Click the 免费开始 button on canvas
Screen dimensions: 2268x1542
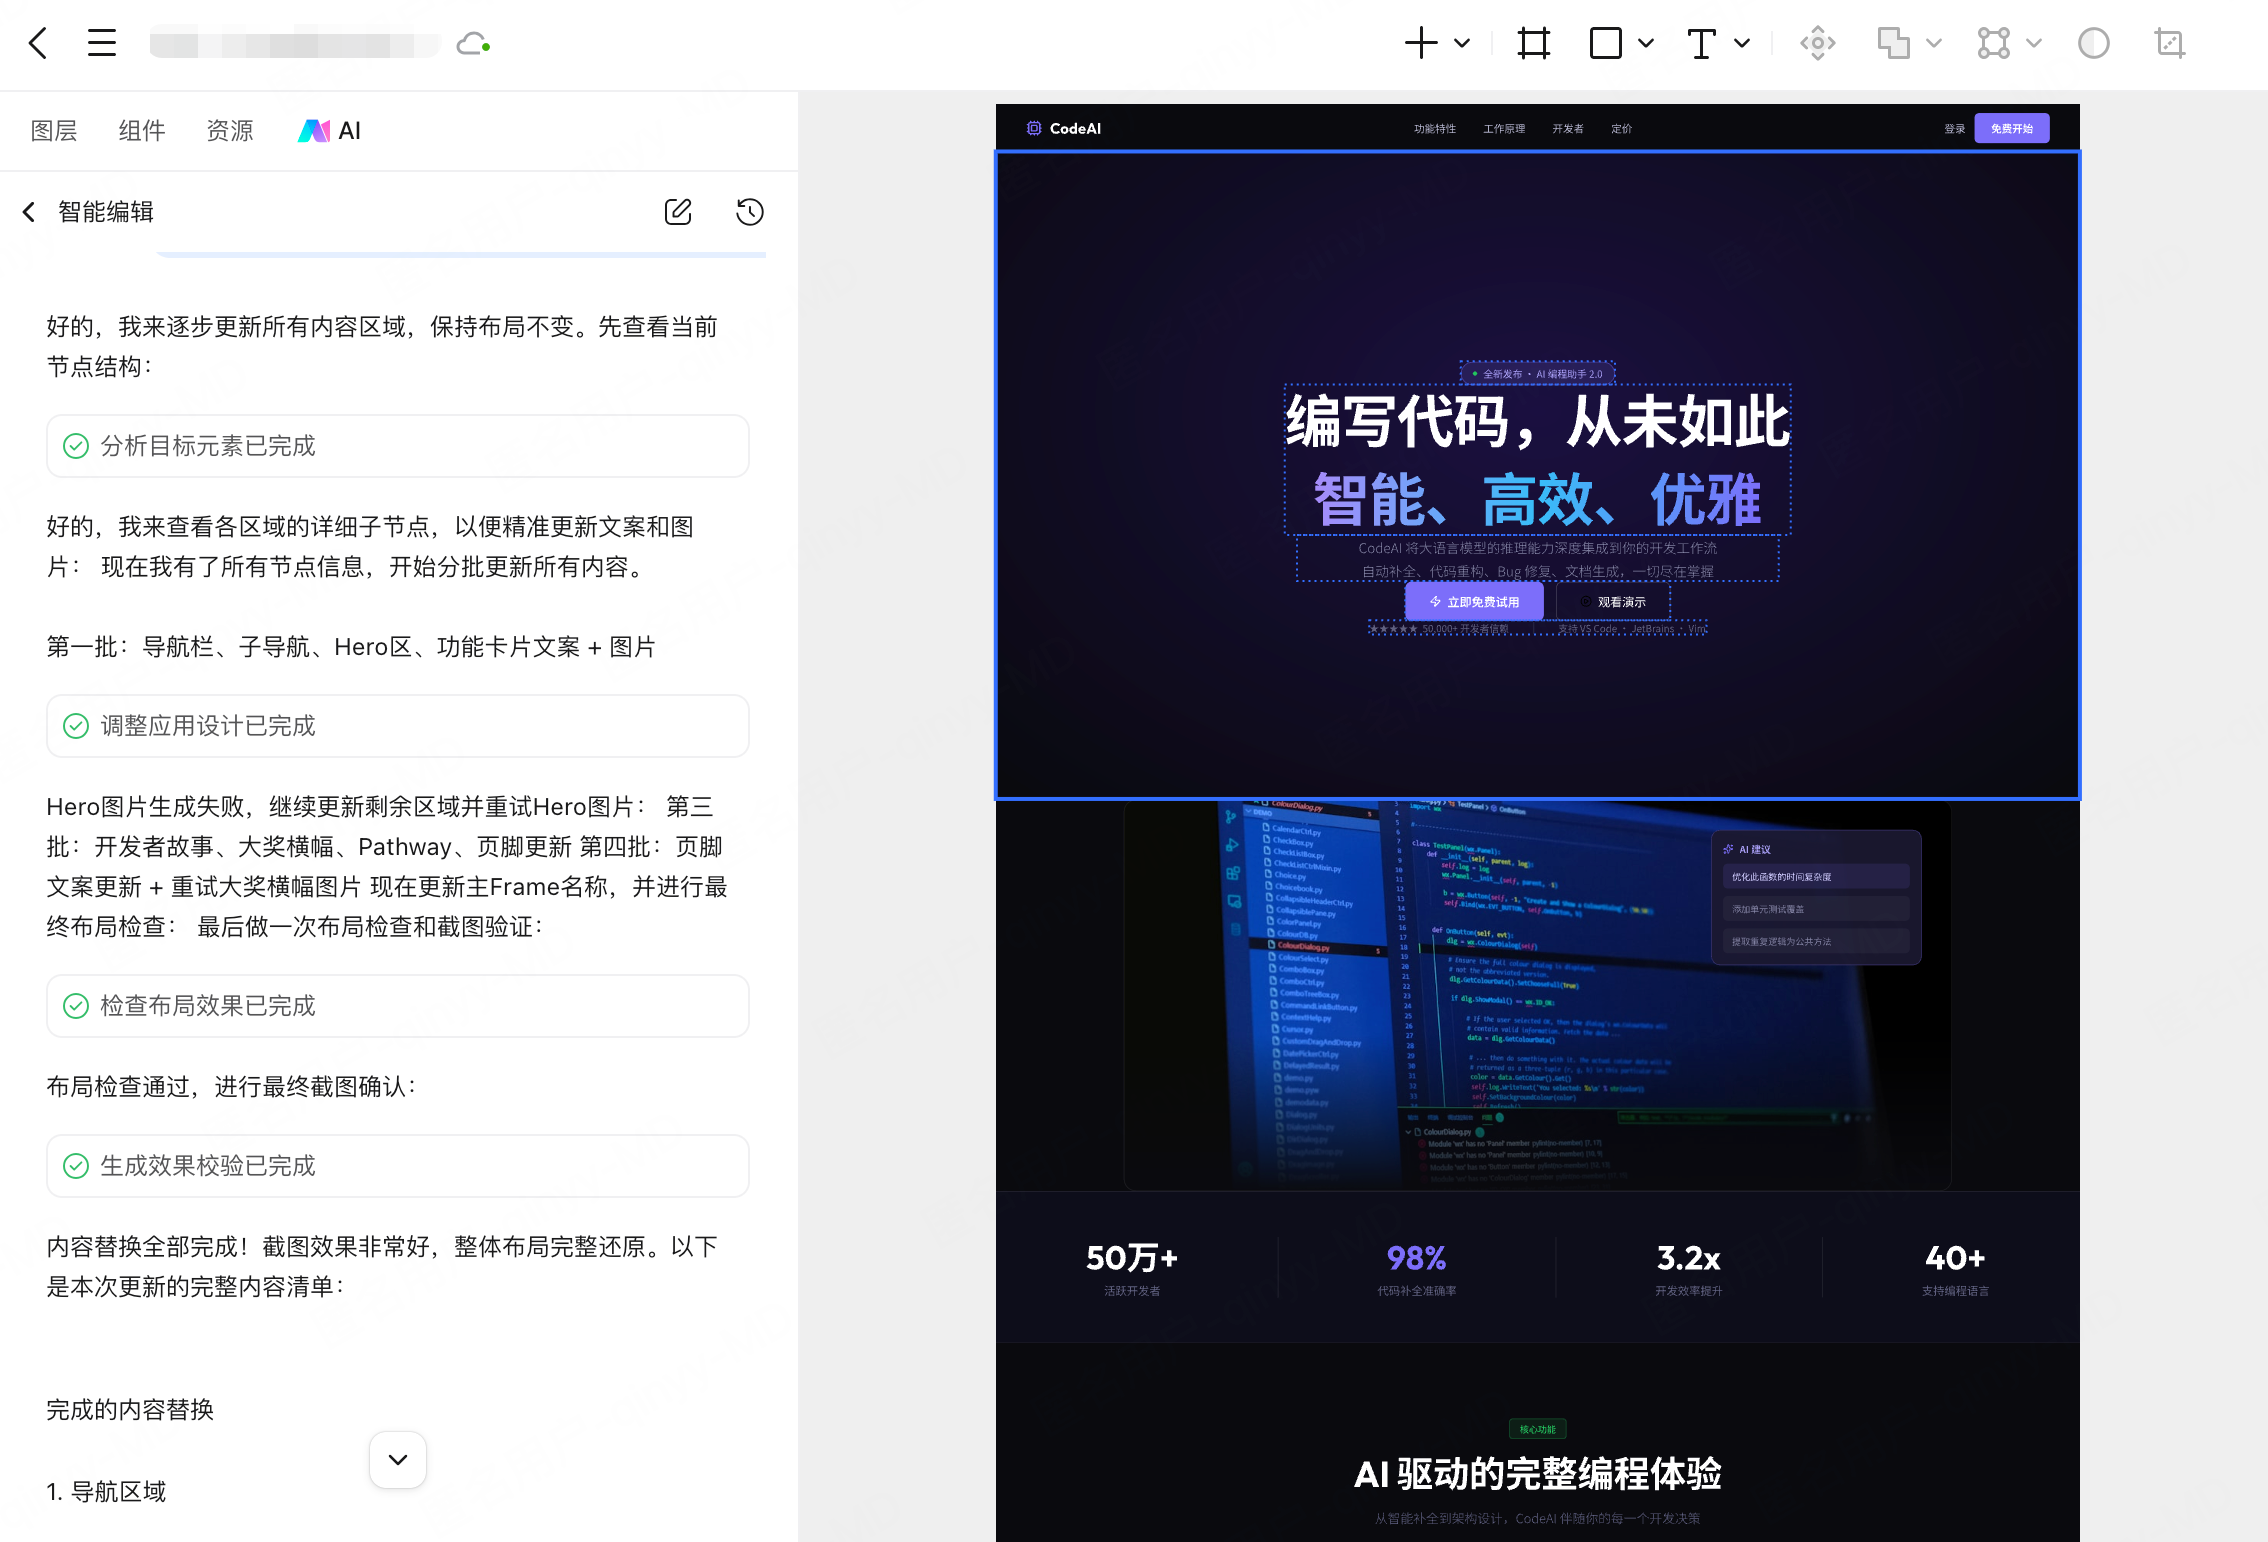point(2012,129)
